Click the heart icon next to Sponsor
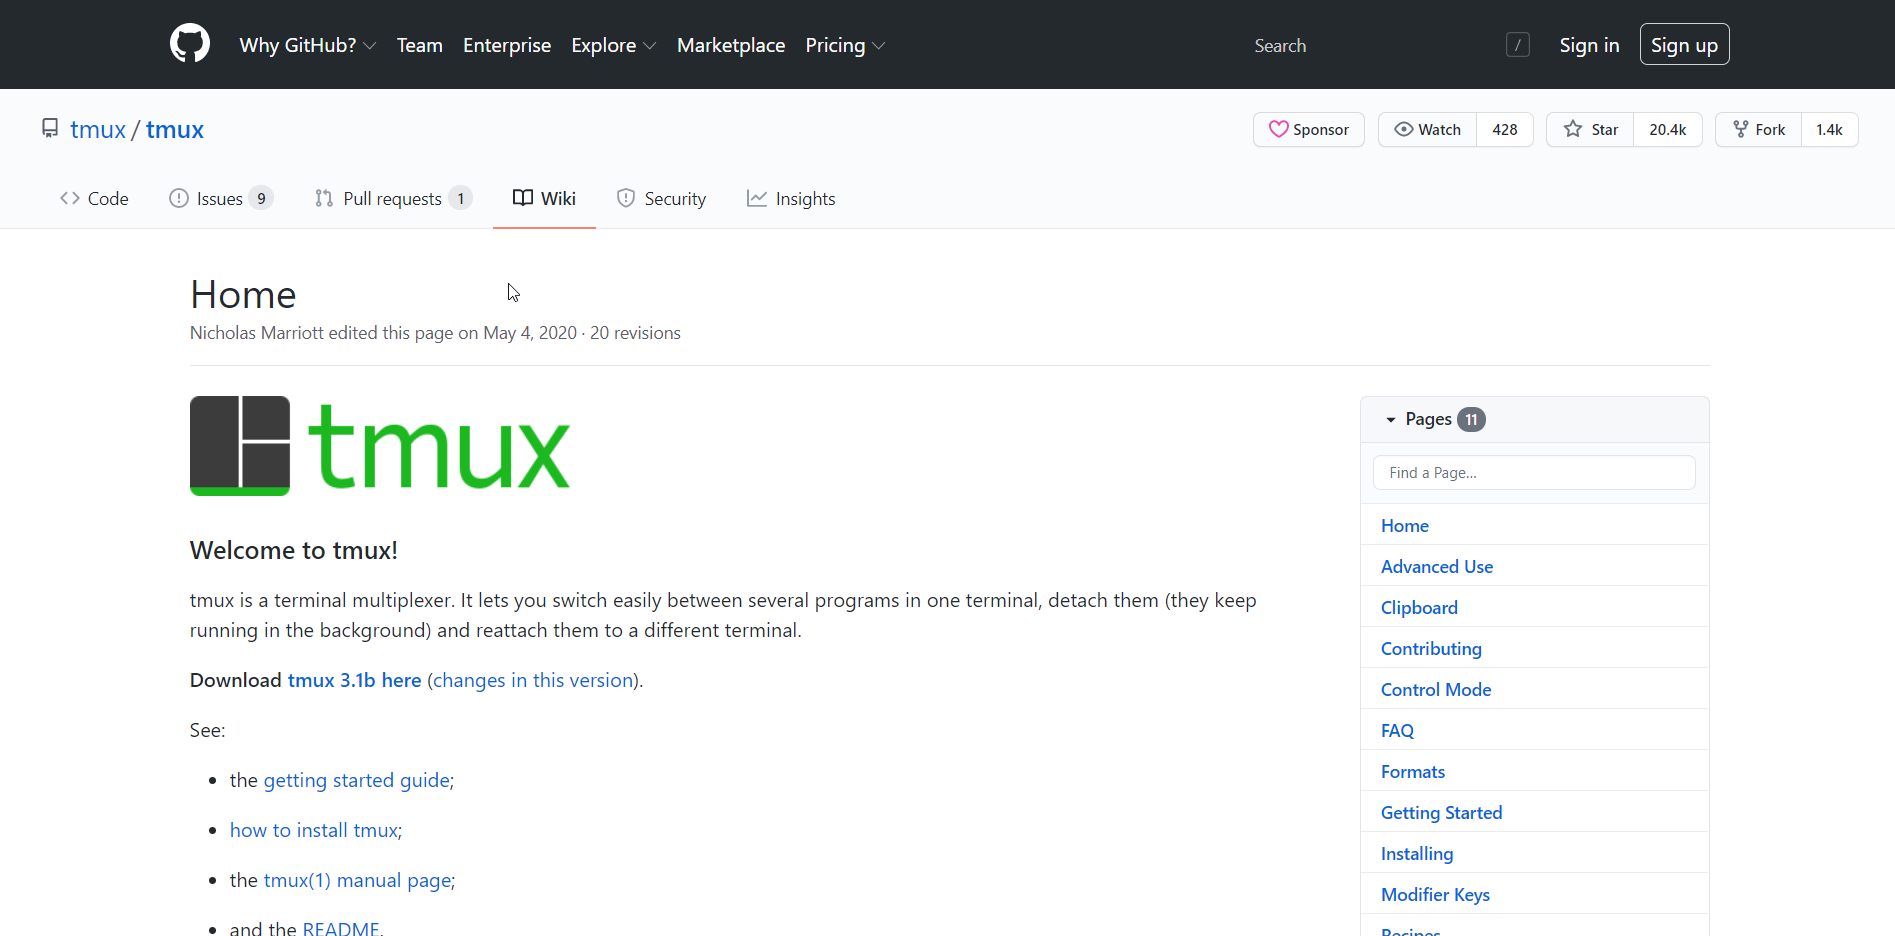The height and width of the screenshot is (936, 1895). [1281, 129]
